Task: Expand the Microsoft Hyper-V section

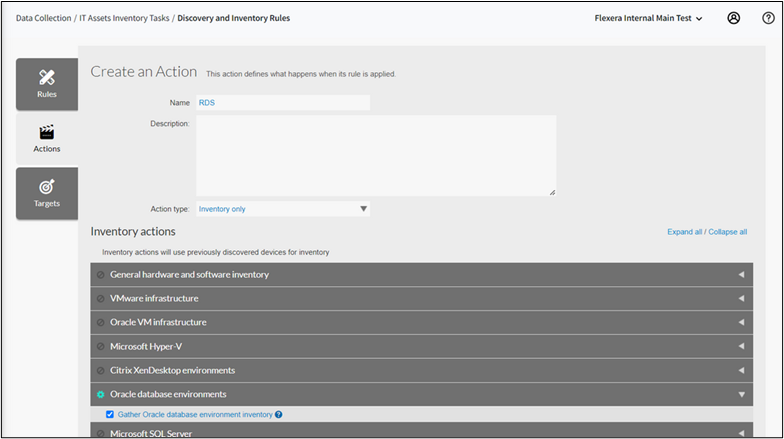Action: click(x=422, y=346)
